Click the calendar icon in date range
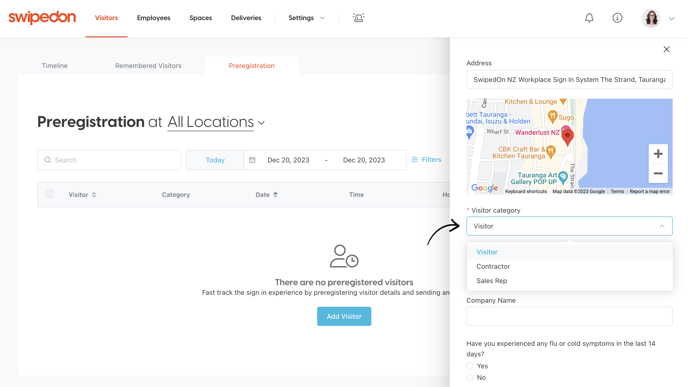 click(x=252, y=160)
